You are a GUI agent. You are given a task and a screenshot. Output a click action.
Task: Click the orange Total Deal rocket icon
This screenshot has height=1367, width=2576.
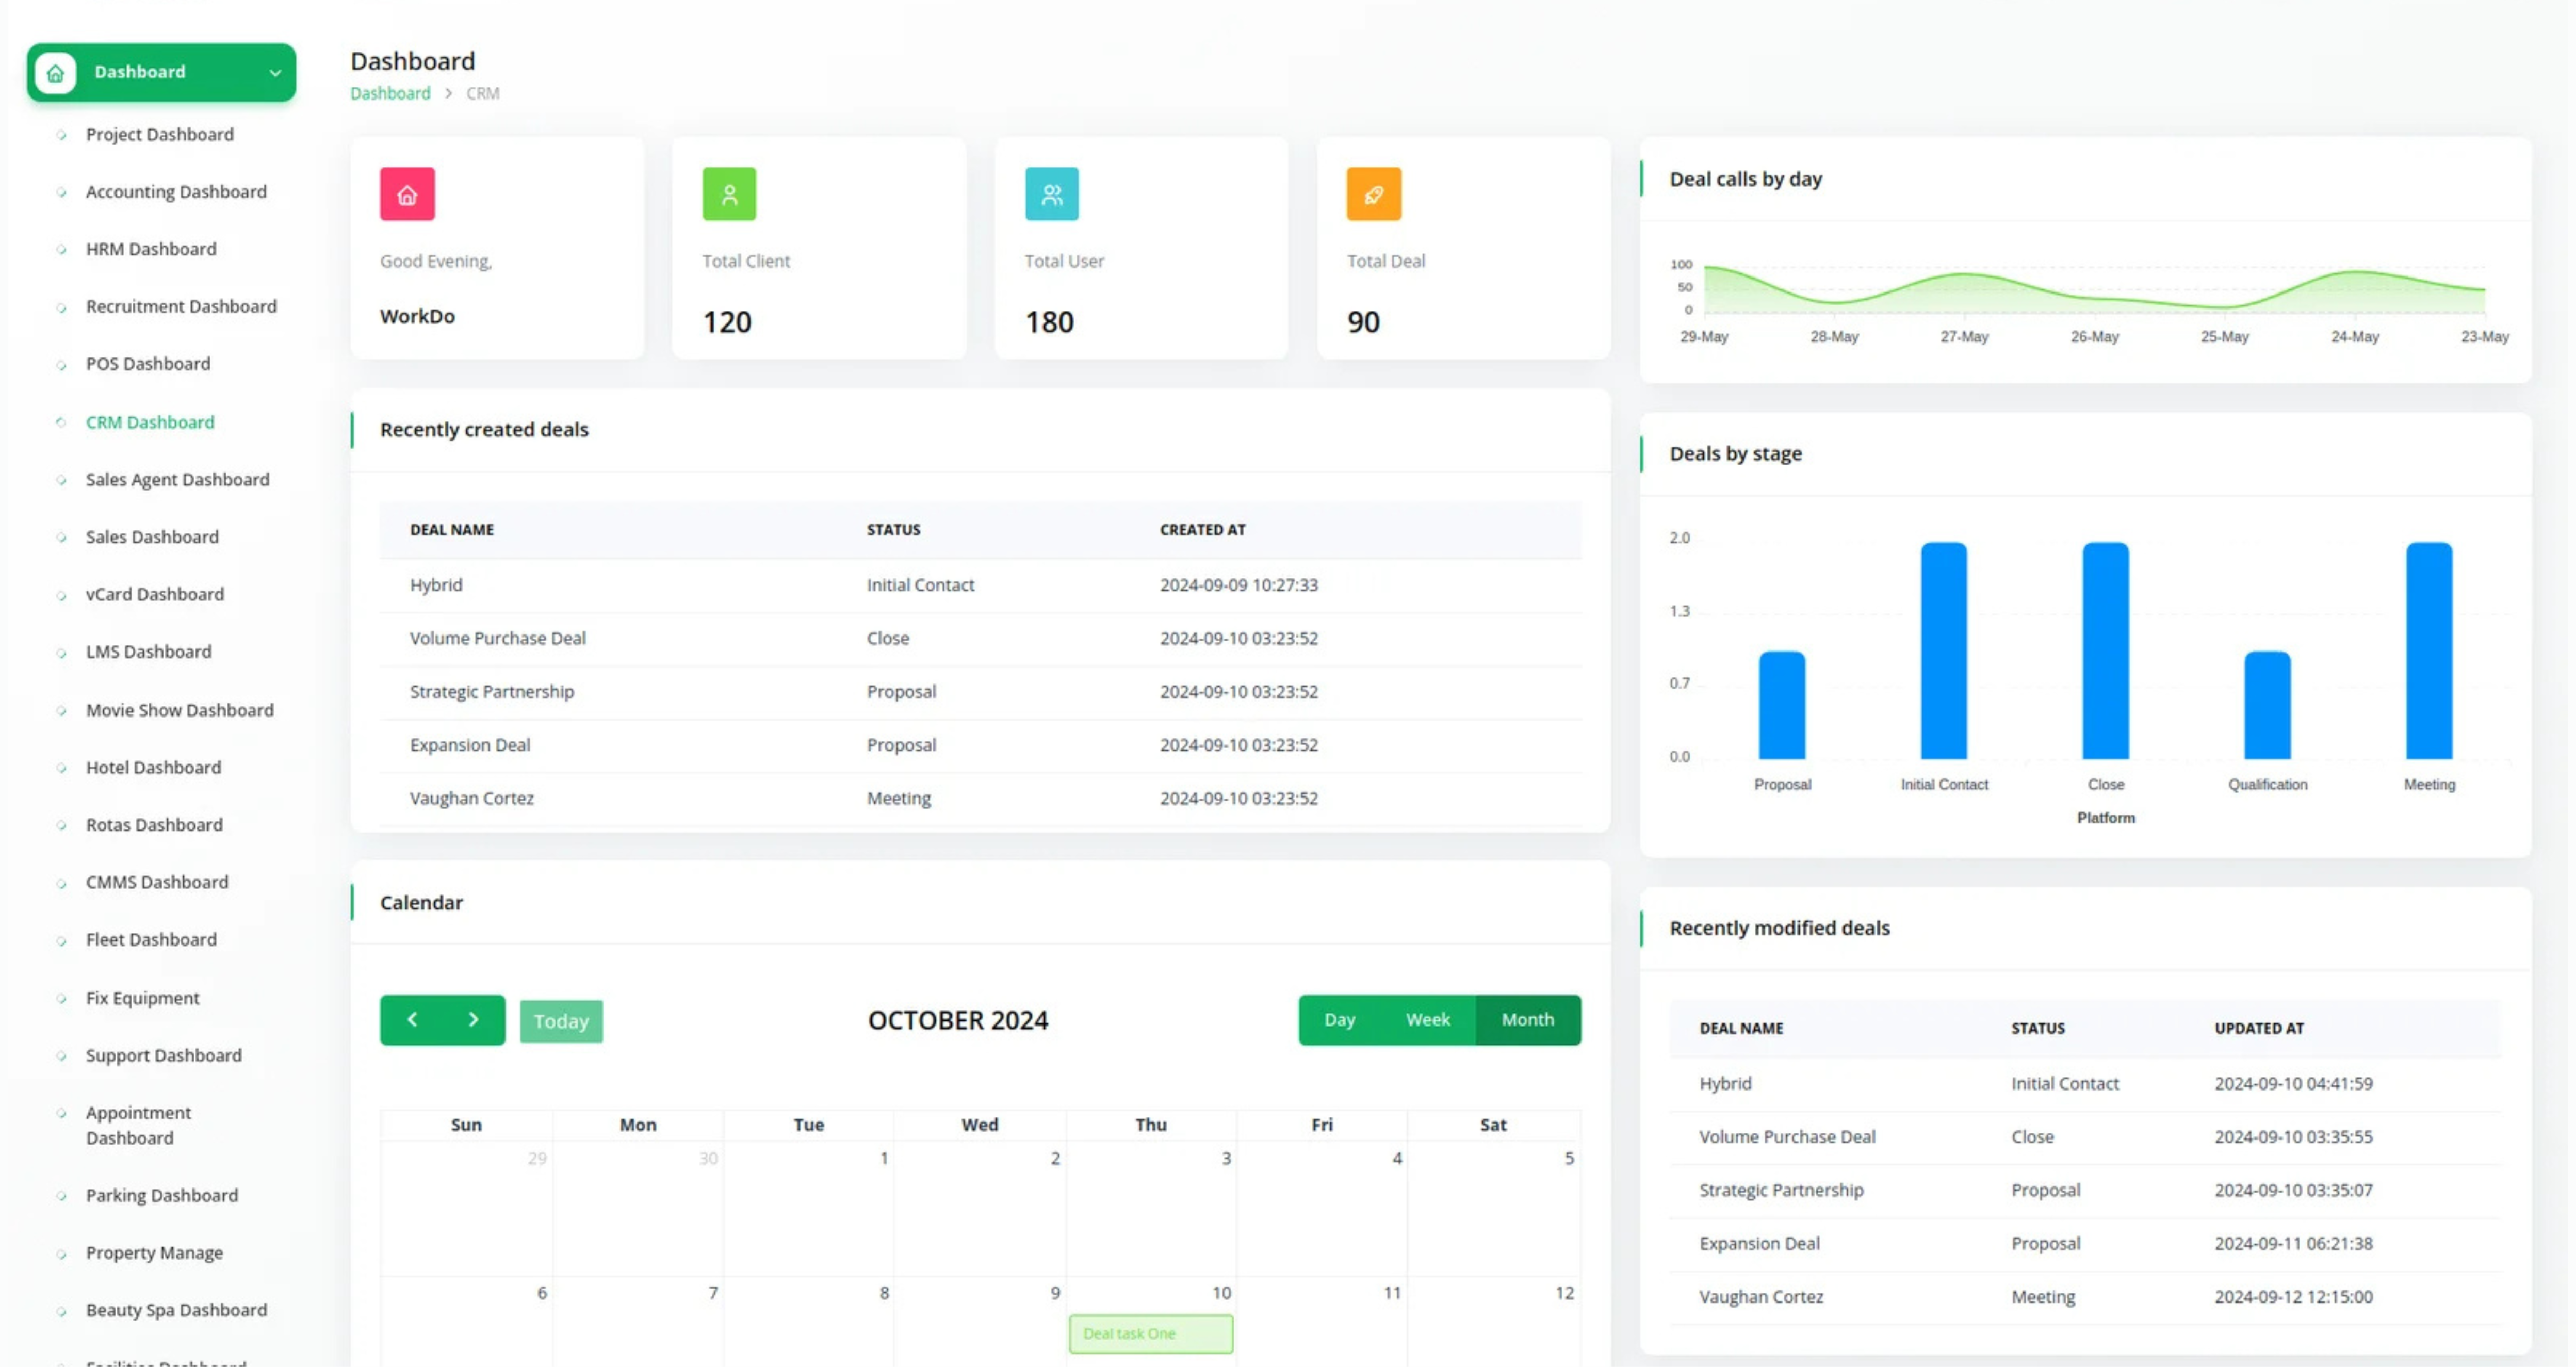tap(1373, 194)
